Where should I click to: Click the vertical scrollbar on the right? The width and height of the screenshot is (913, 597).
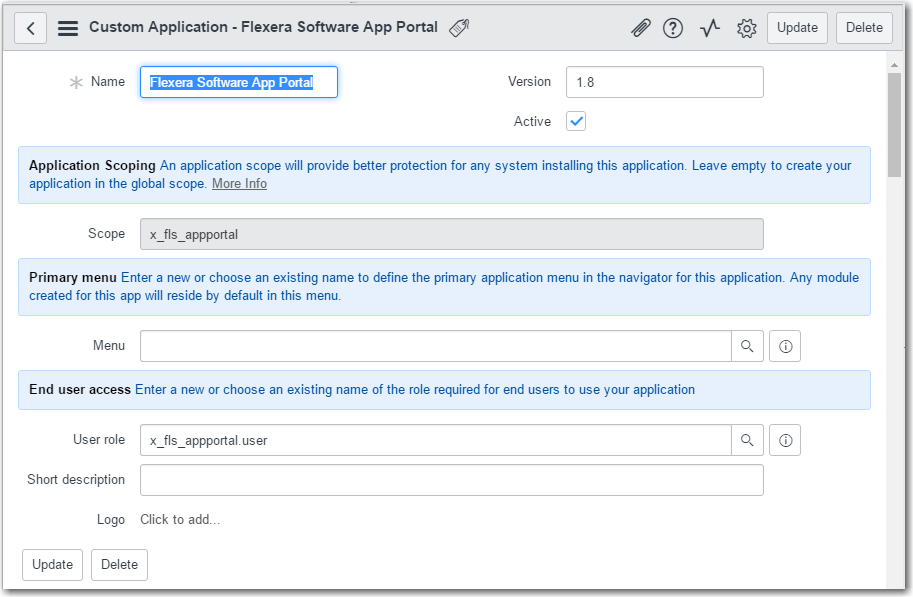[894, 125]
